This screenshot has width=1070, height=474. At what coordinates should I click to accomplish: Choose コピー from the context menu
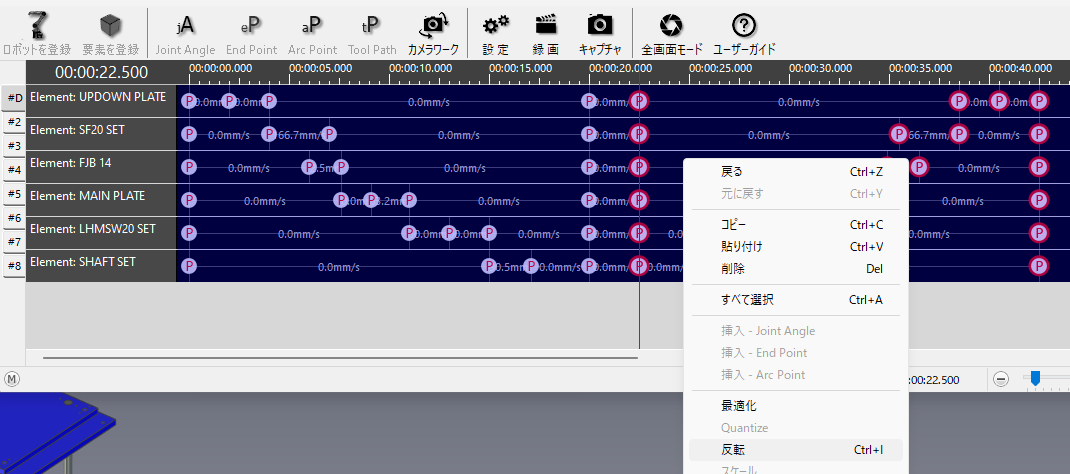click(733, 225)
